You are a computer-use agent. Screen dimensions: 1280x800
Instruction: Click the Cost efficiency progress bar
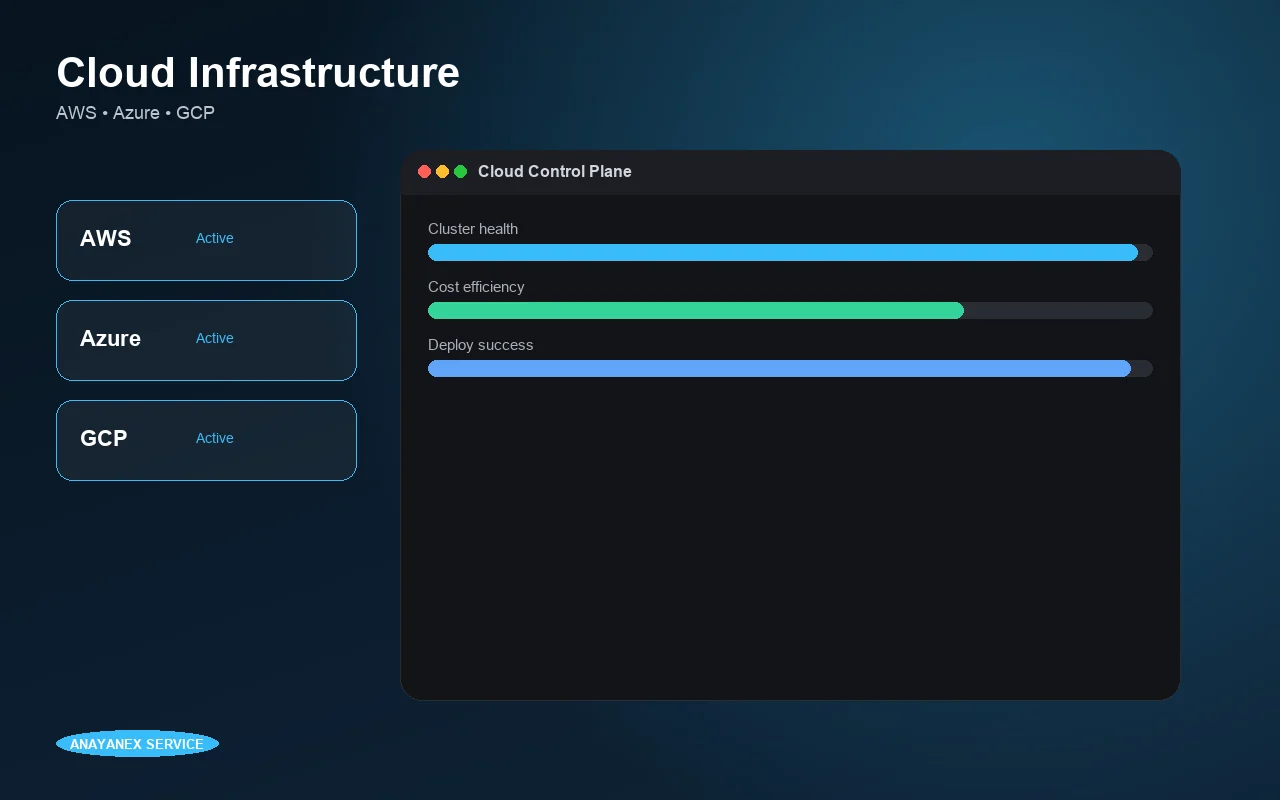click(x=790, y=310)
